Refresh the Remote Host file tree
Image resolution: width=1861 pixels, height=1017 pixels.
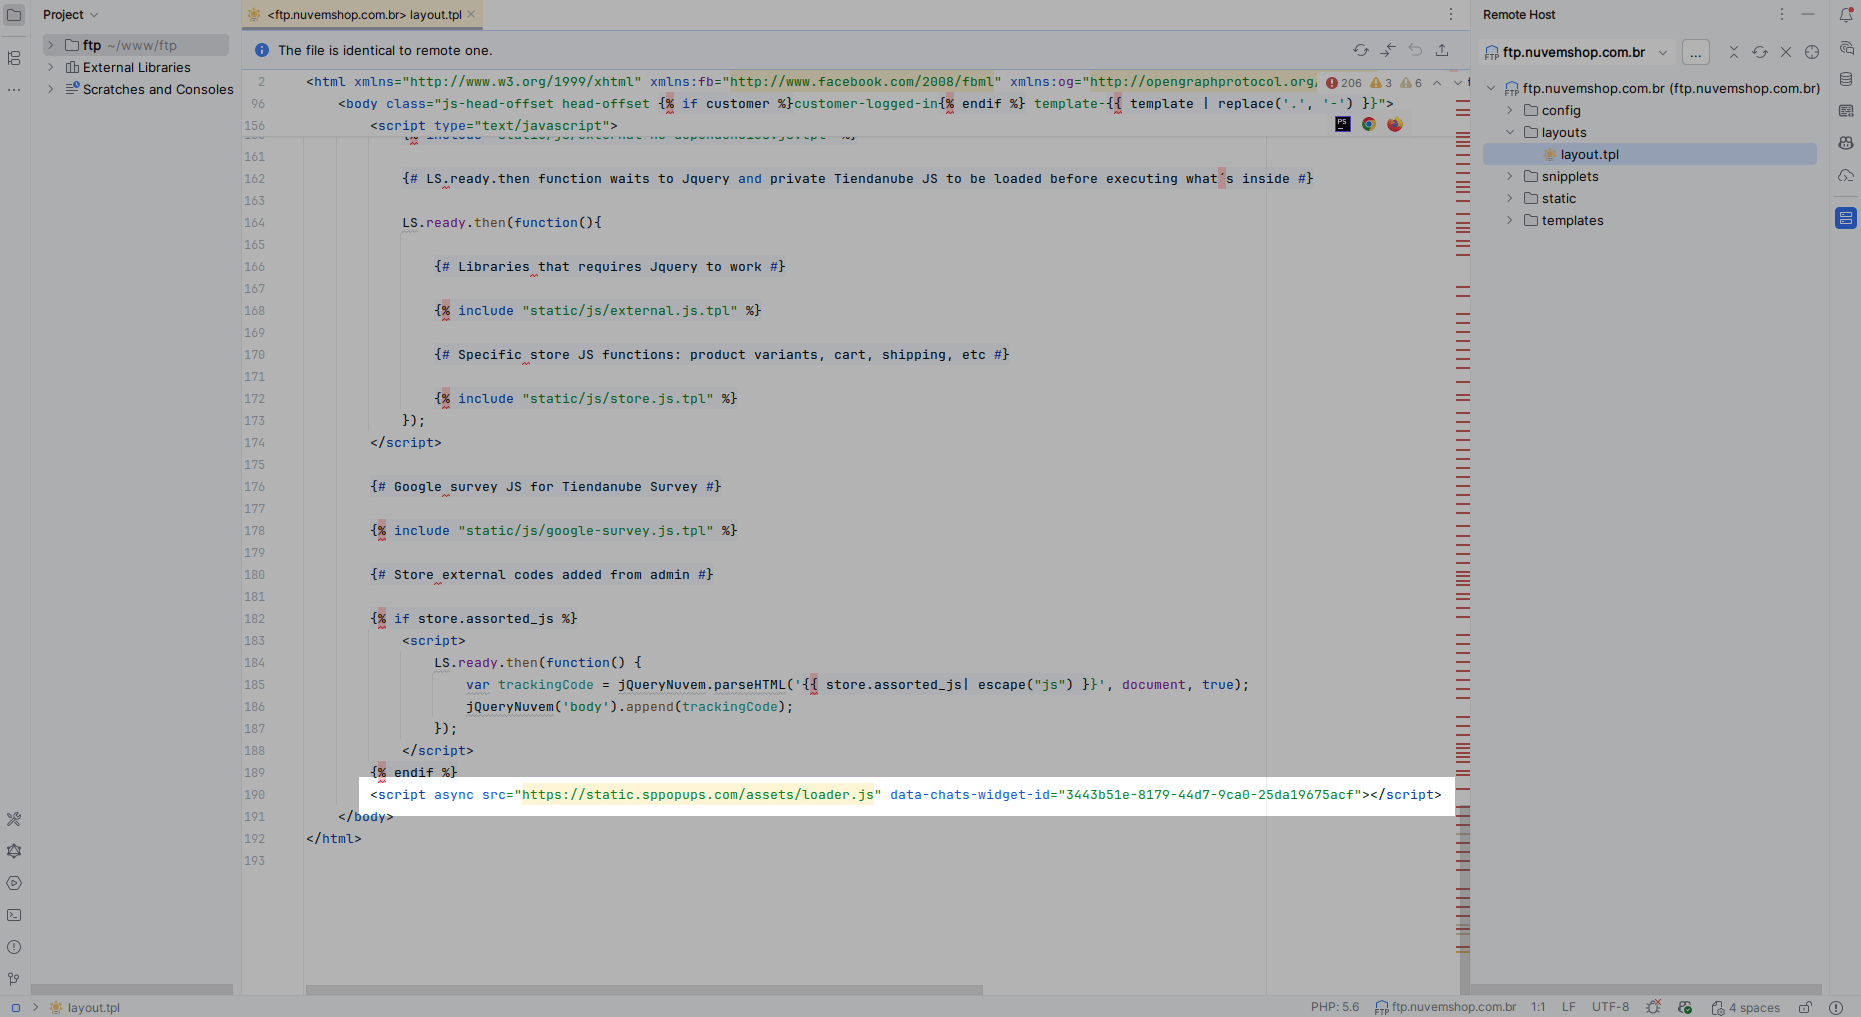(x=1760, y=52)
